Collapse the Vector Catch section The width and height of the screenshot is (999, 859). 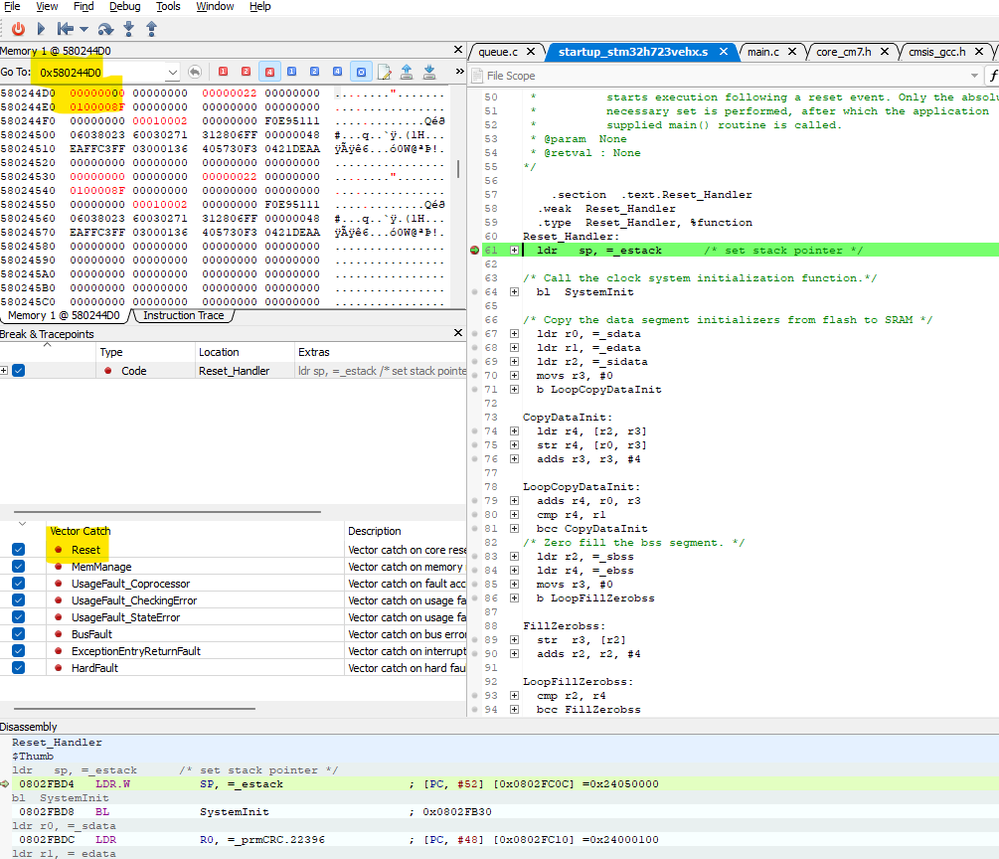[22, 524]
